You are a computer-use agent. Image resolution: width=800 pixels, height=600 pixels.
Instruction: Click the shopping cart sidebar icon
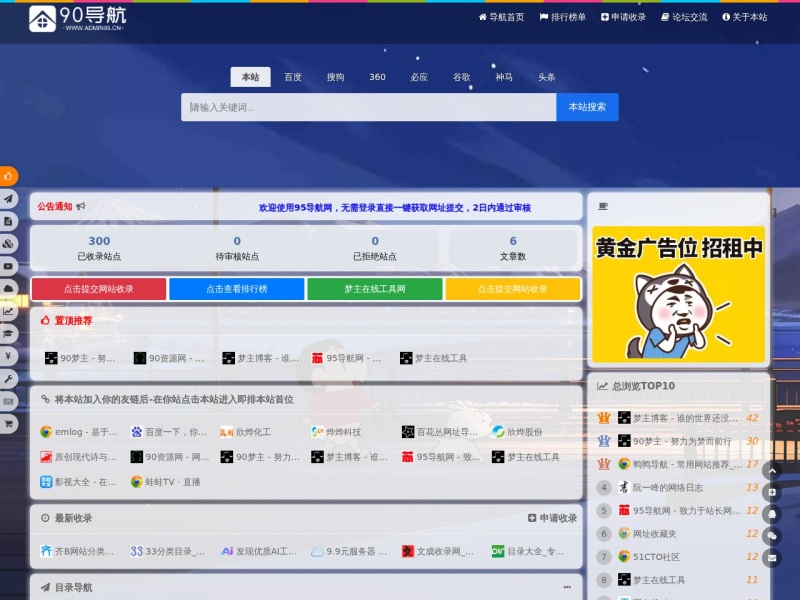click(x=8, y=423)
